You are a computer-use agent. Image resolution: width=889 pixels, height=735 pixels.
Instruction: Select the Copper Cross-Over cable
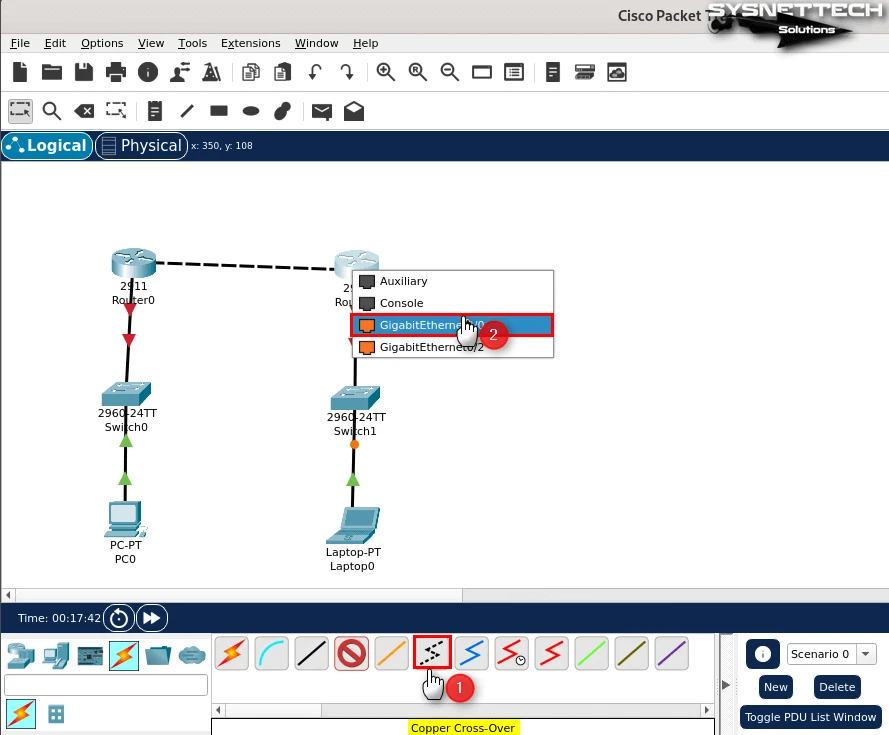[x=432, y=654]
